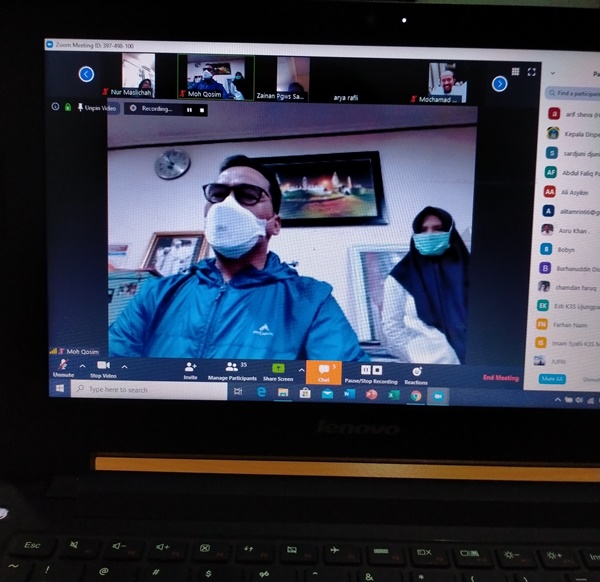Expand video options arrow beside Stop Video
Image resolution: width=600 pixels, height=582 pixels.
[x=124, y=367]
